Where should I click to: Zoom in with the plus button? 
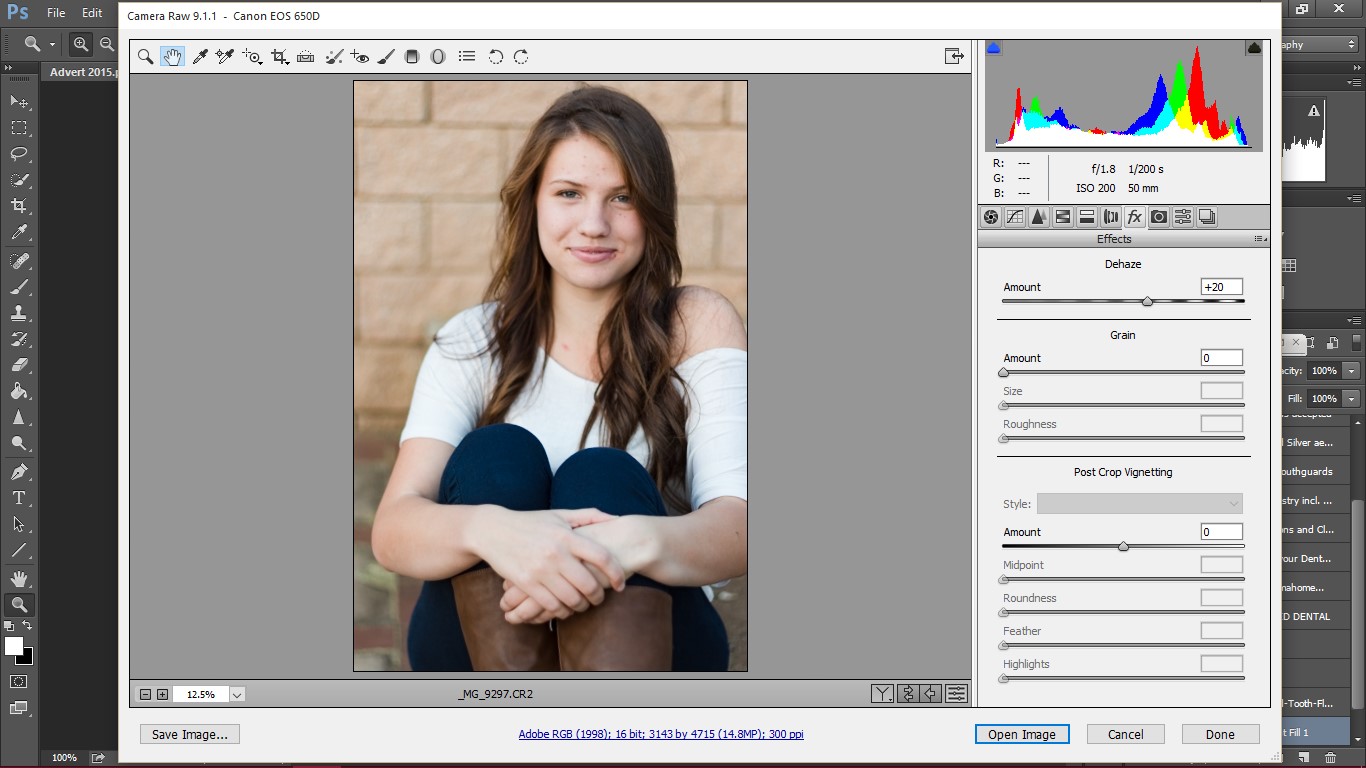[162, 694]
